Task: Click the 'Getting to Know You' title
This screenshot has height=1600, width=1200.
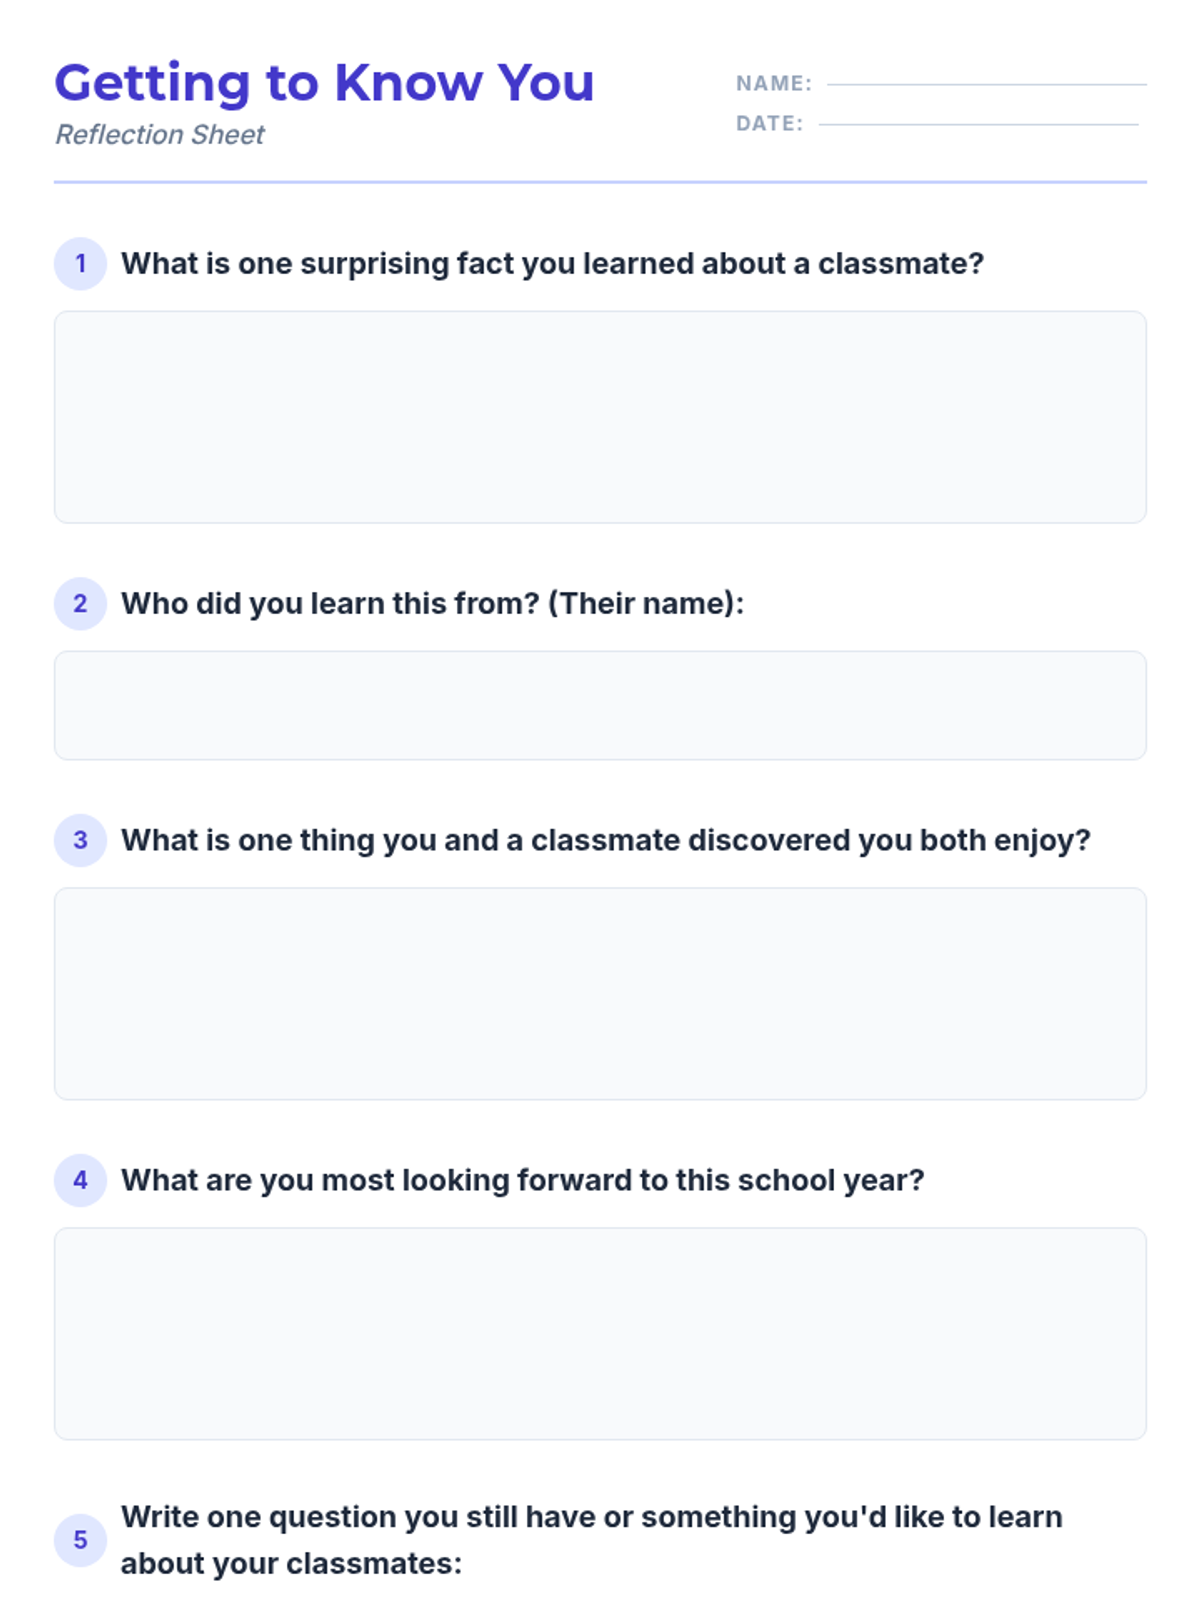Action: 324,83
